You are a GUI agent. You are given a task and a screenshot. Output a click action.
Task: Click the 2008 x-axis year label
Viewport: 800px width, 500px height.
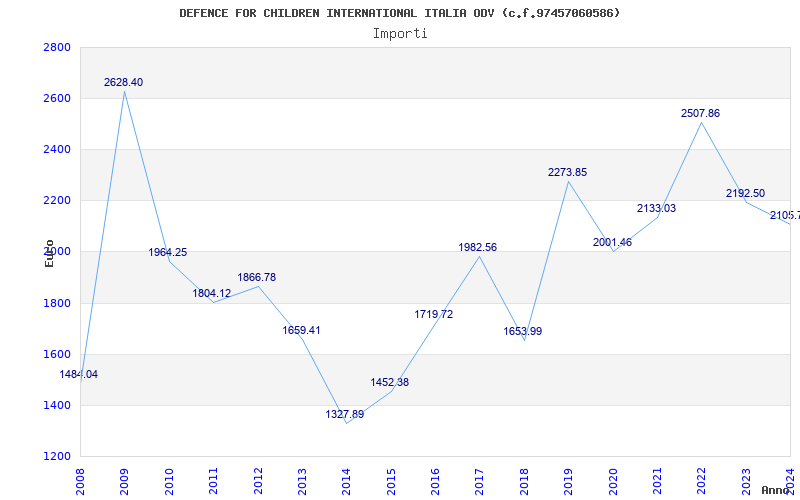80,481
